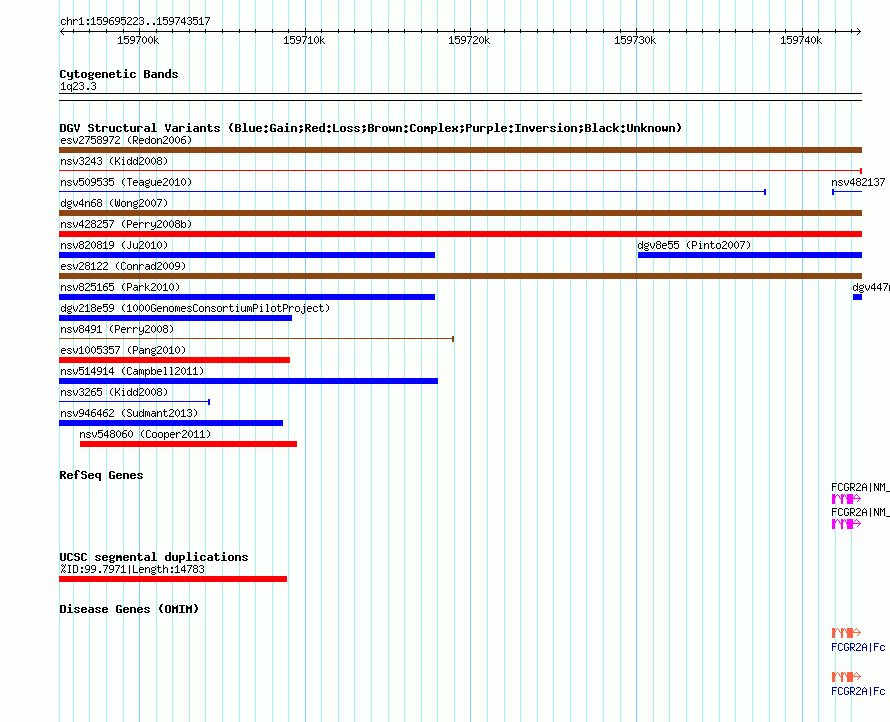This screenshot has height=722, width=890.
Task: Select the nsv428257 (Perry2008b) red loss bar
Action: (x=460, y=234)
